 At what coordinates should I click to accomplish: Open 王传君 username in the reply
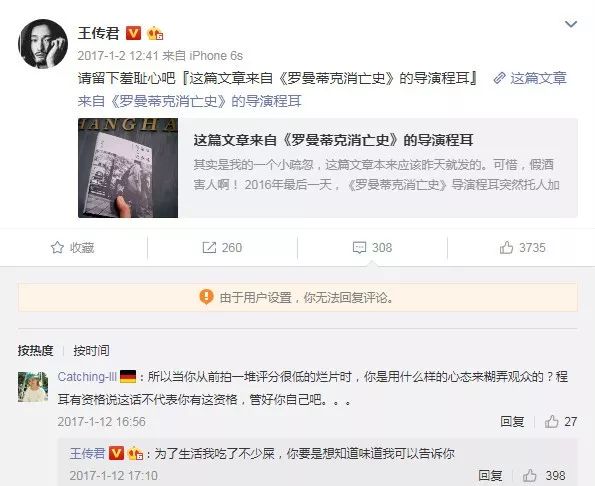[87, 453]
